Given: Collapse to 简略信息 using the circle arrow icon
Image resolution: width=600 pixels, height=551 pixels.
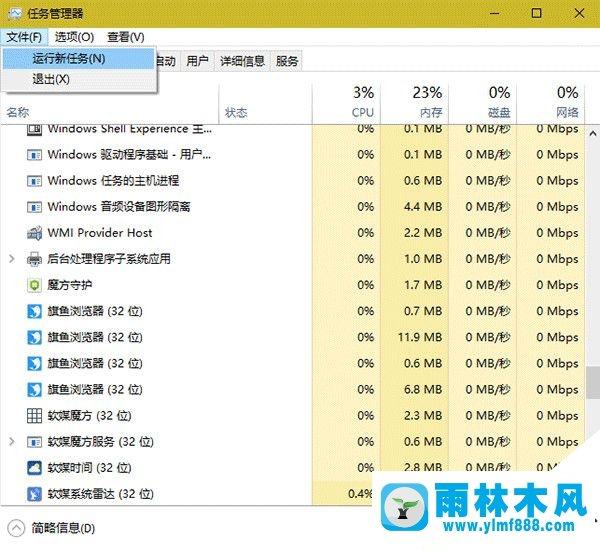Looking at the screenshot, I should (16, 528).
